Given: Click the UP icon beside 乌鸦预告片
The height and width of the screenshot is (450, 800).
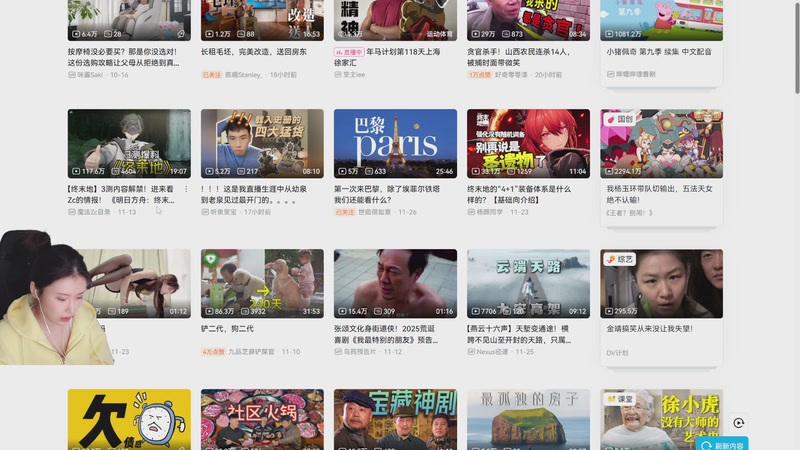Looking at the screenshot, I should click(x=338, y=352).
